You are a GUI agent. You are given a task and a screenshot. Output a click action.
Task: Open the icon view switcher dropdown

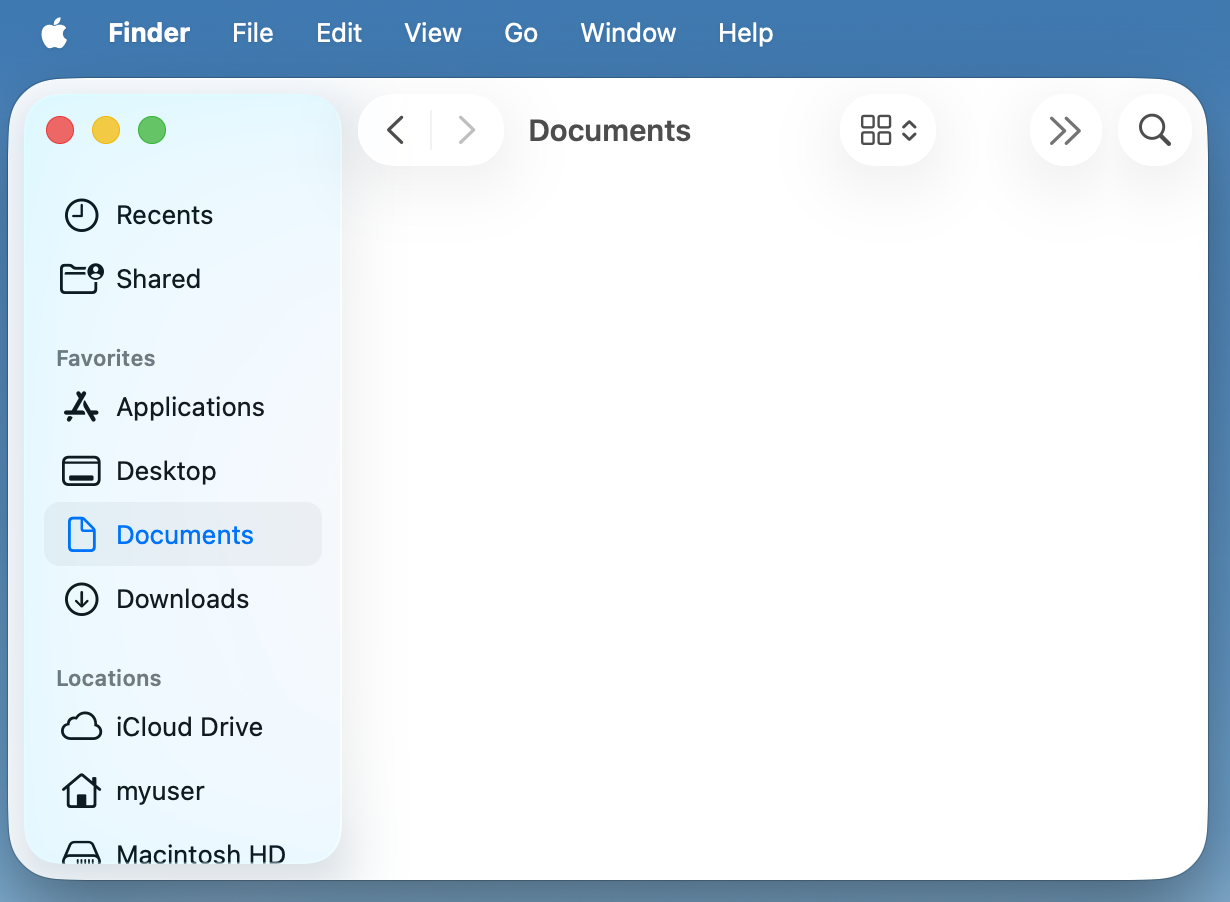coord(888,130)
